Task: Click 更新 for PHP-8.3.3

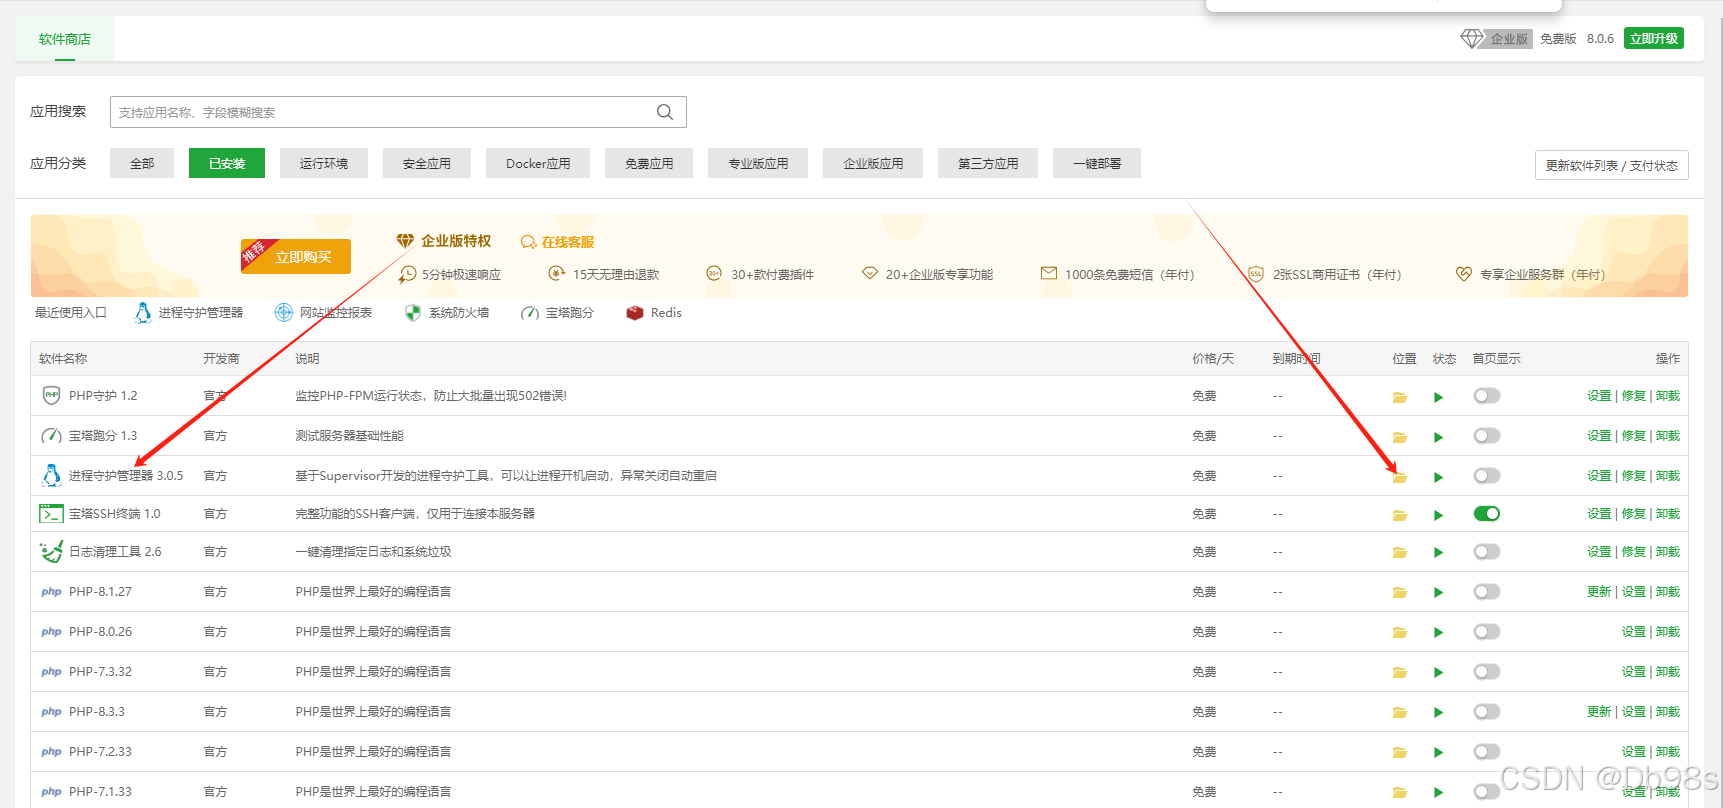Action: tap(1599, 712)
